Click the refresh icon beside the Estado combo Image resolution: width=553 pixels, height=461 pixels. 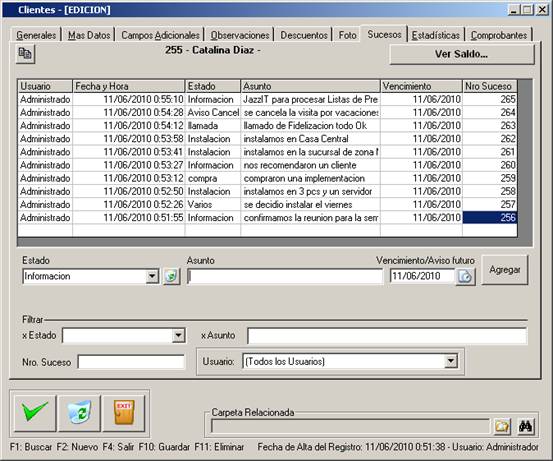click(x=171, y=276)
